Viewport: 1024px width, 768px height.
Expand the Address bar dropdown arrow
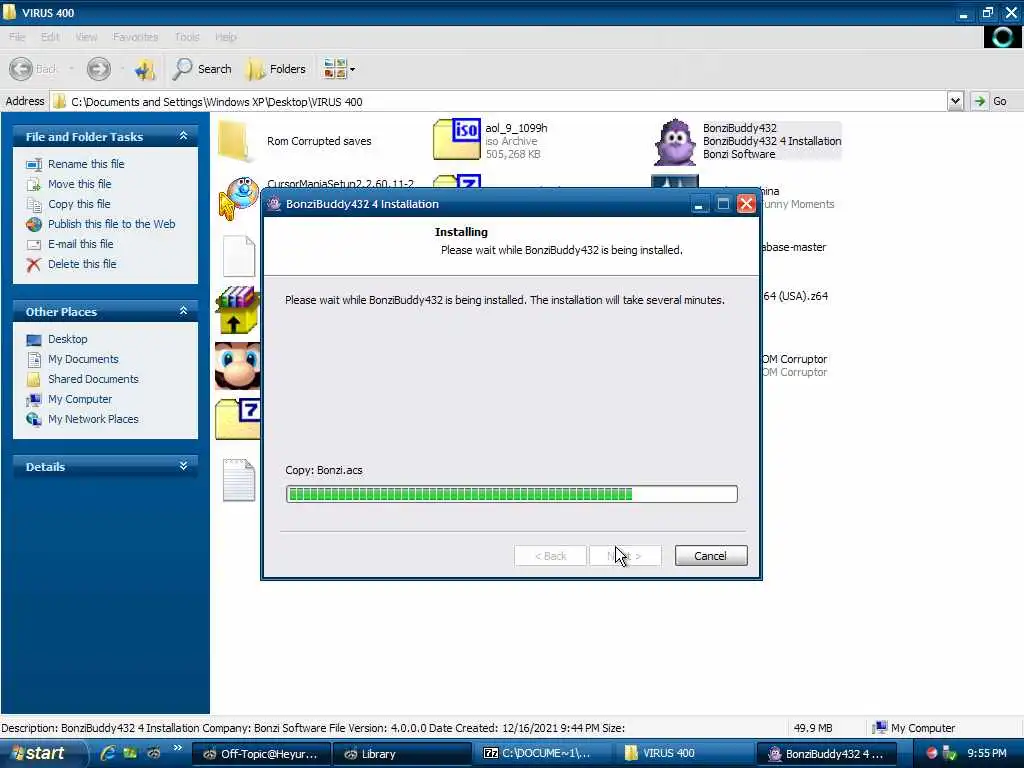[x=955, y=101]
